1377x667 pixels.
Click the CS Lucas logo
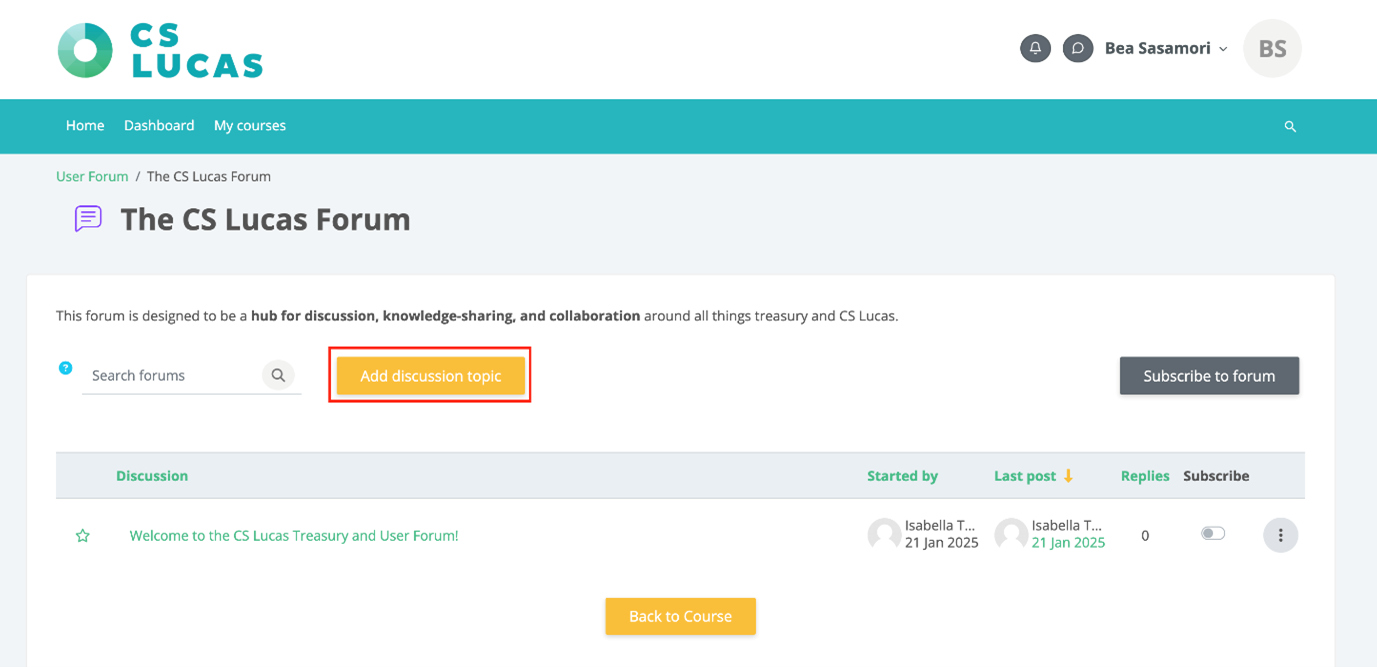pos(160,50)
